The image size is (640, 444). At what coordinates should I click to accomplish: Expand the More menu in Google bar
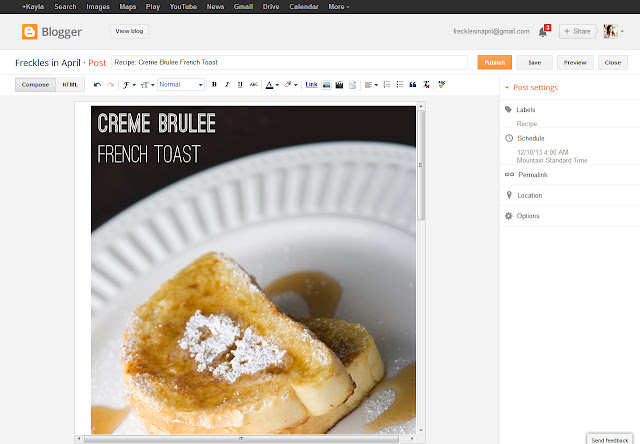click(339, 7)
